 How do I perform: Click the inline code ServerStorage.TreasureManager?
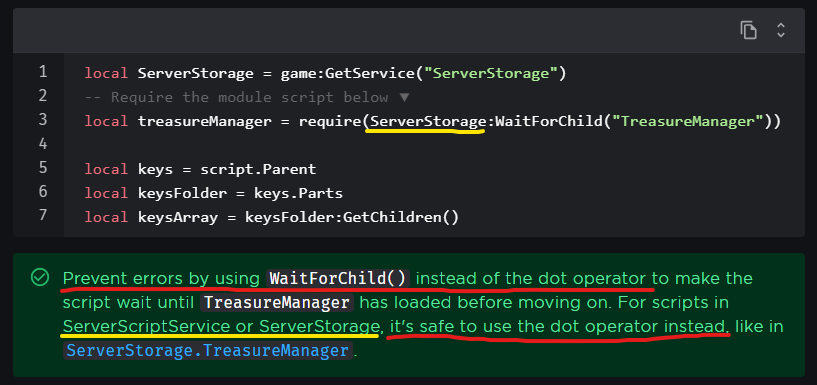208,350
